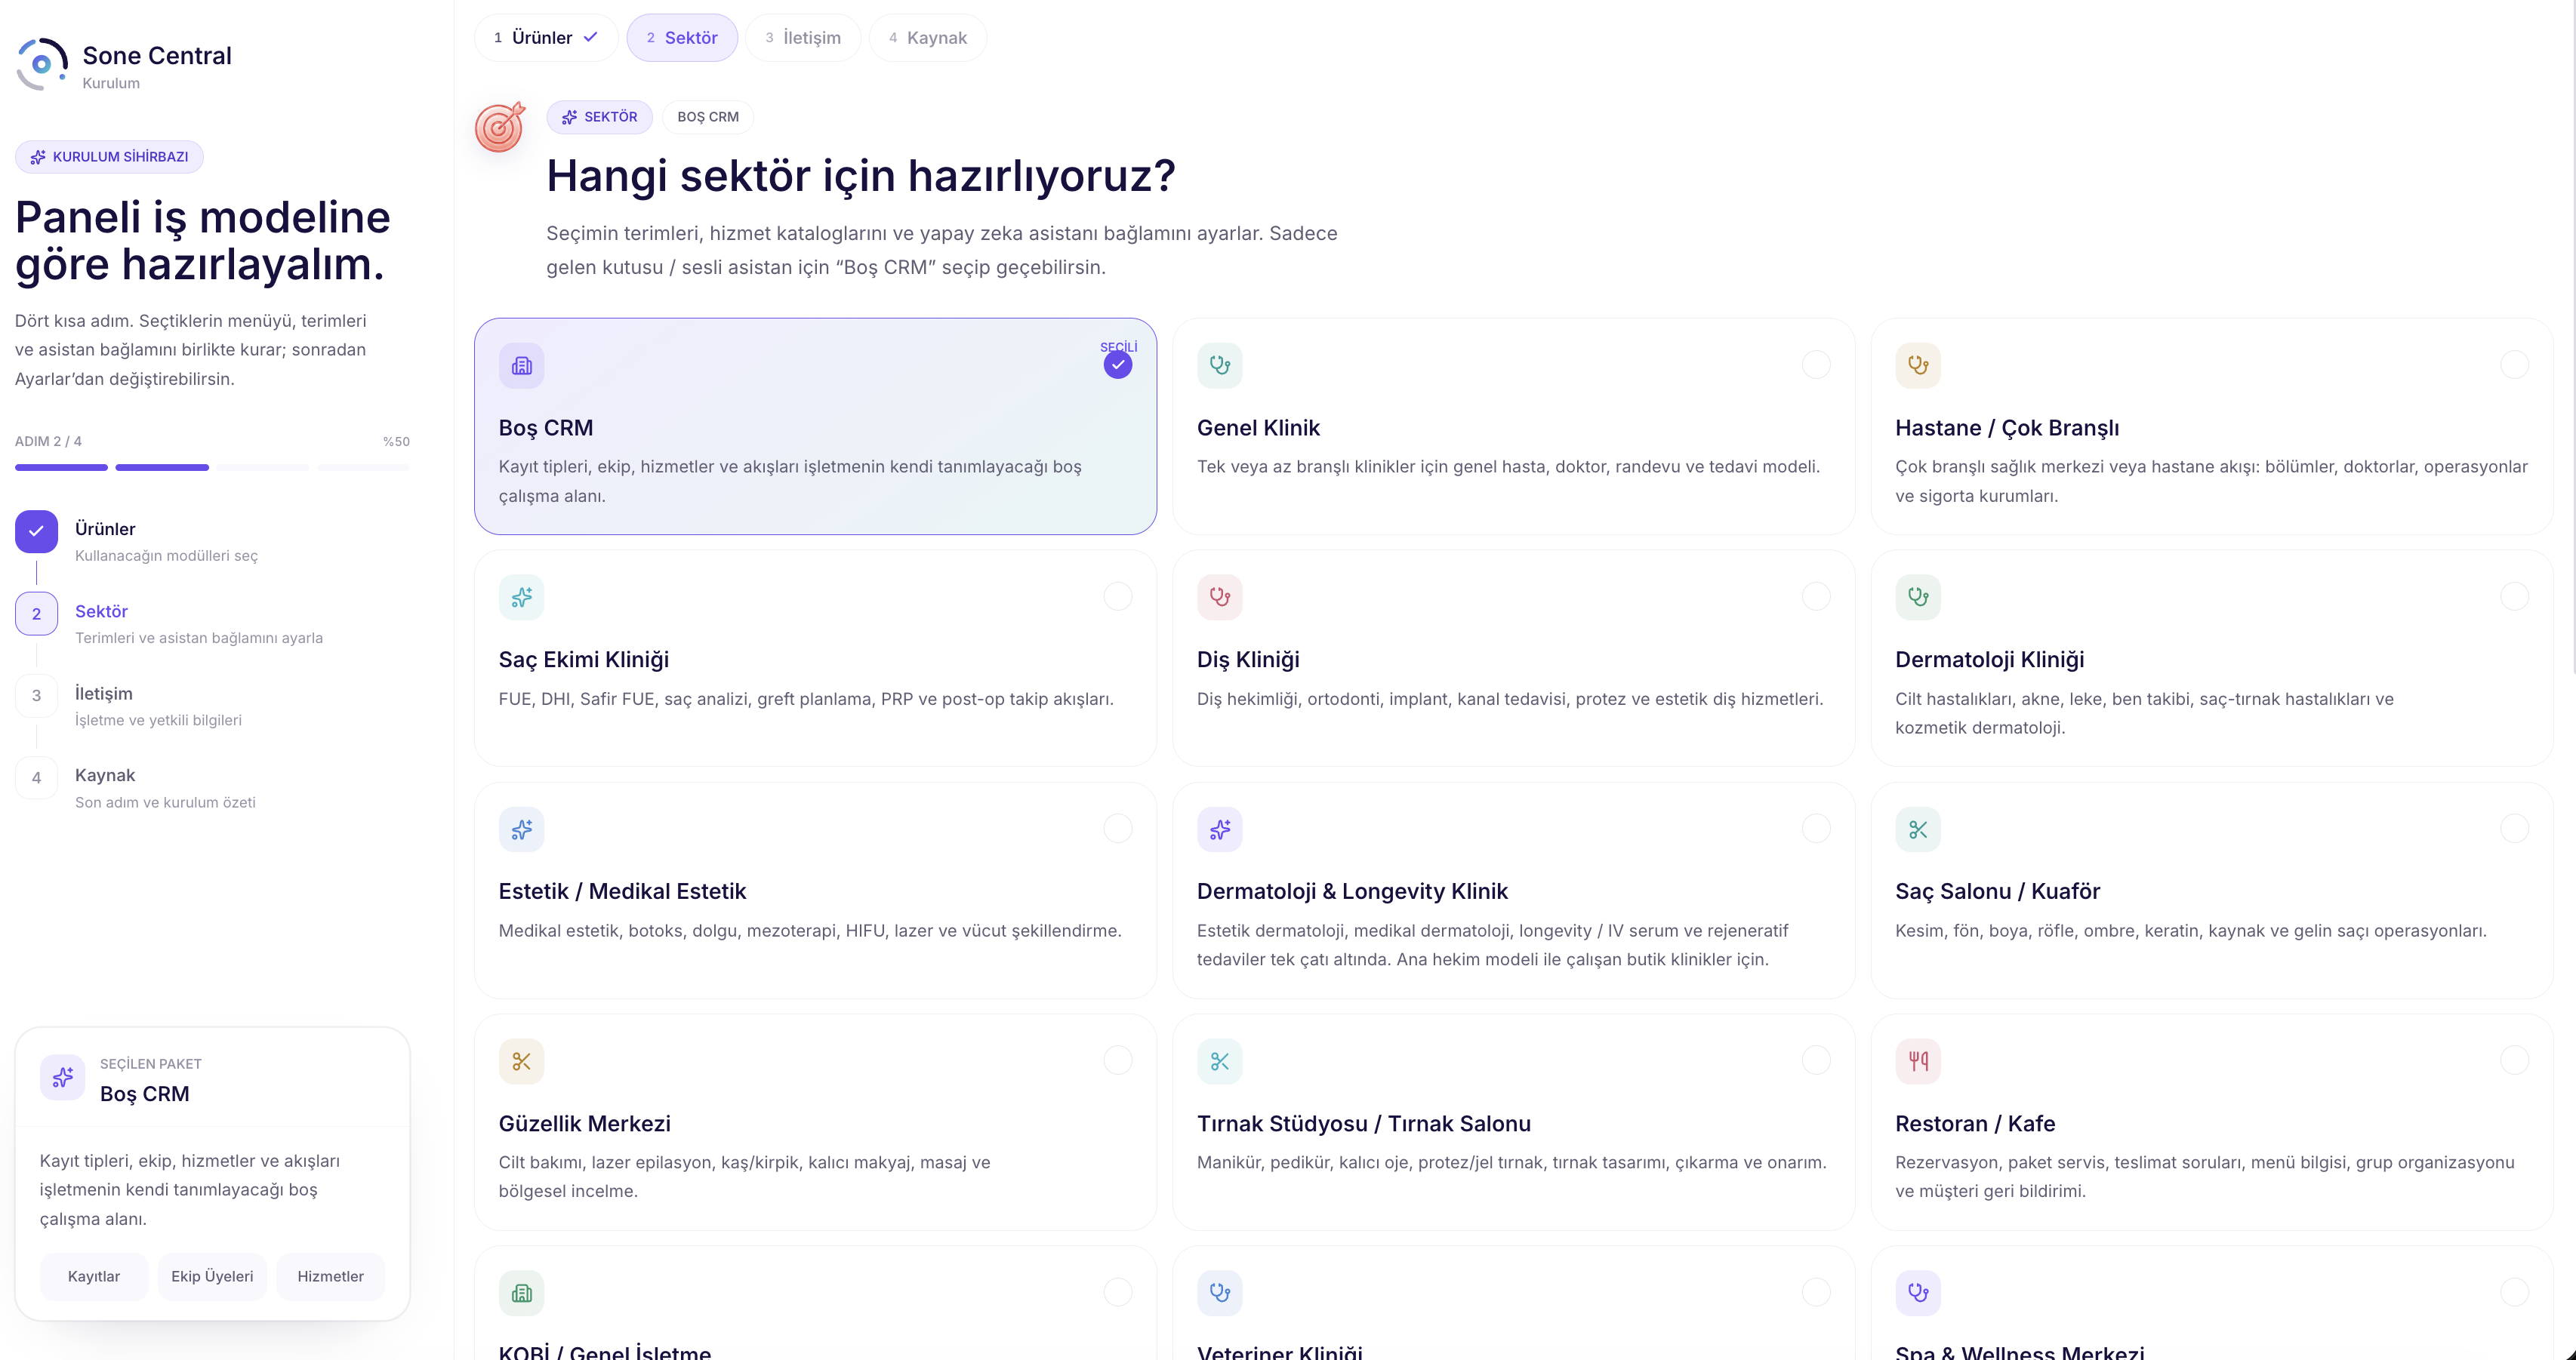Open the Sektör tab in the top stepper
Viewport: 2576px width, 1360px height.
coord(682,38)
